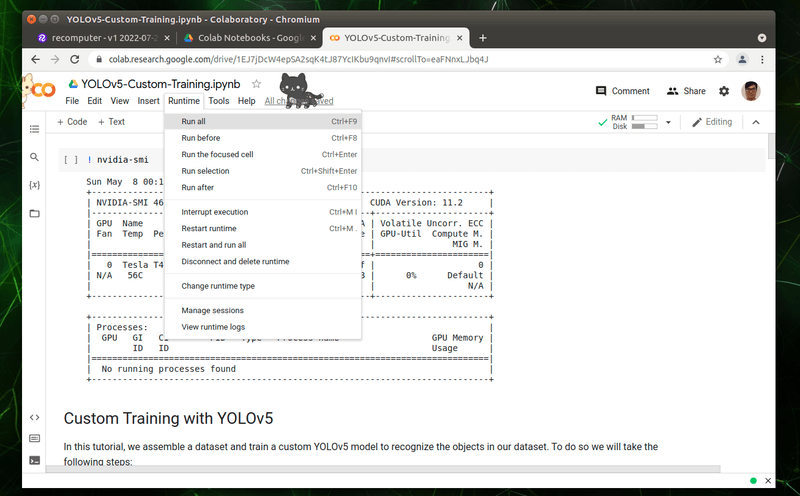Image resolution: width=800 pixels, height=496 pixels.
Task: Open the Edit menu
Action: tap(94, 101)
